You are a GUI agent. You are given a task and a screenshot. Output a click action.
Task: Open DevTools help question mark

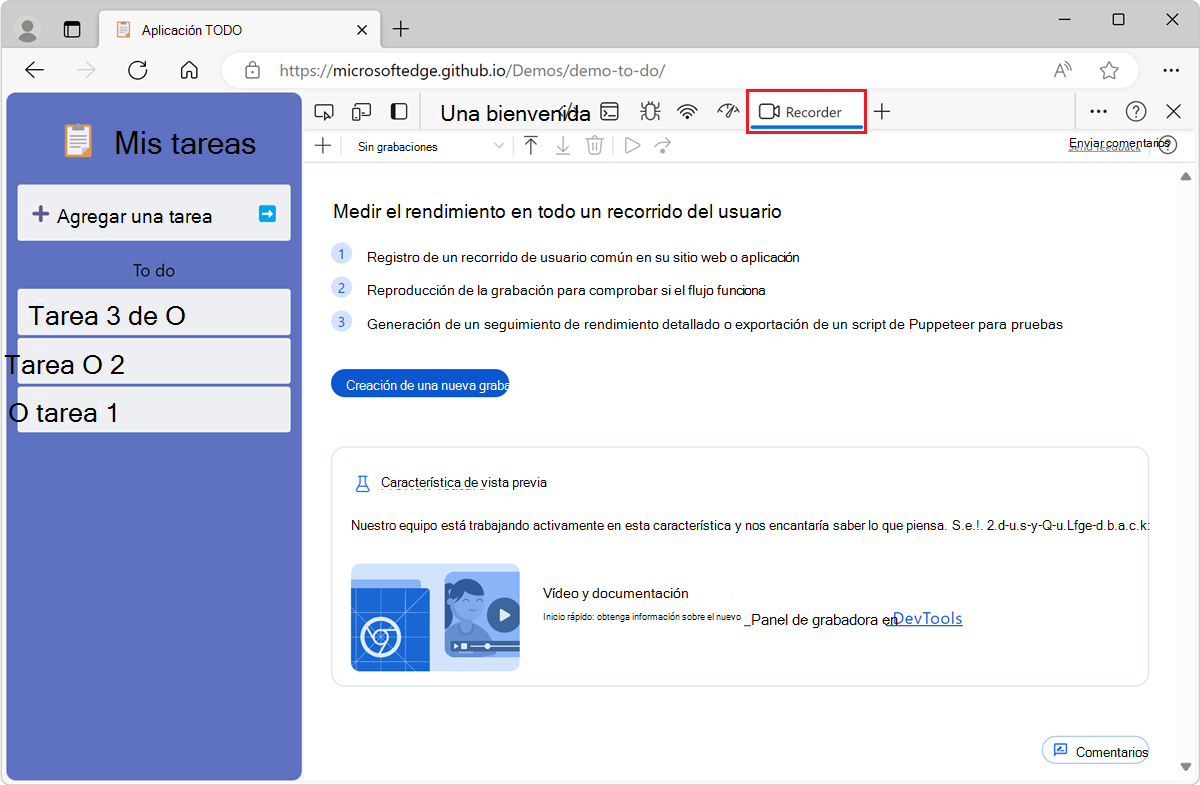click(1135, 111)
